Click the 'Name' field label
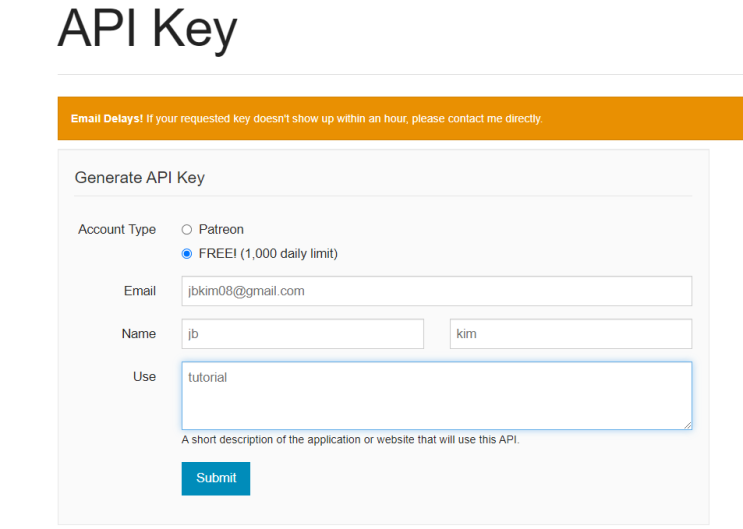743x529 pixels. (x=139, y=334)
